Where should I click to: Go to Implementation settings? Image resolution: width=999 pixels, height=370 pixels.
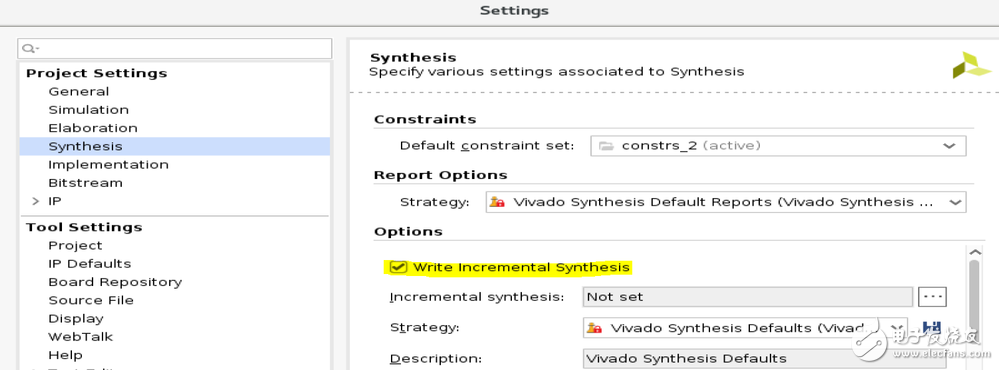tap(108, 164)
